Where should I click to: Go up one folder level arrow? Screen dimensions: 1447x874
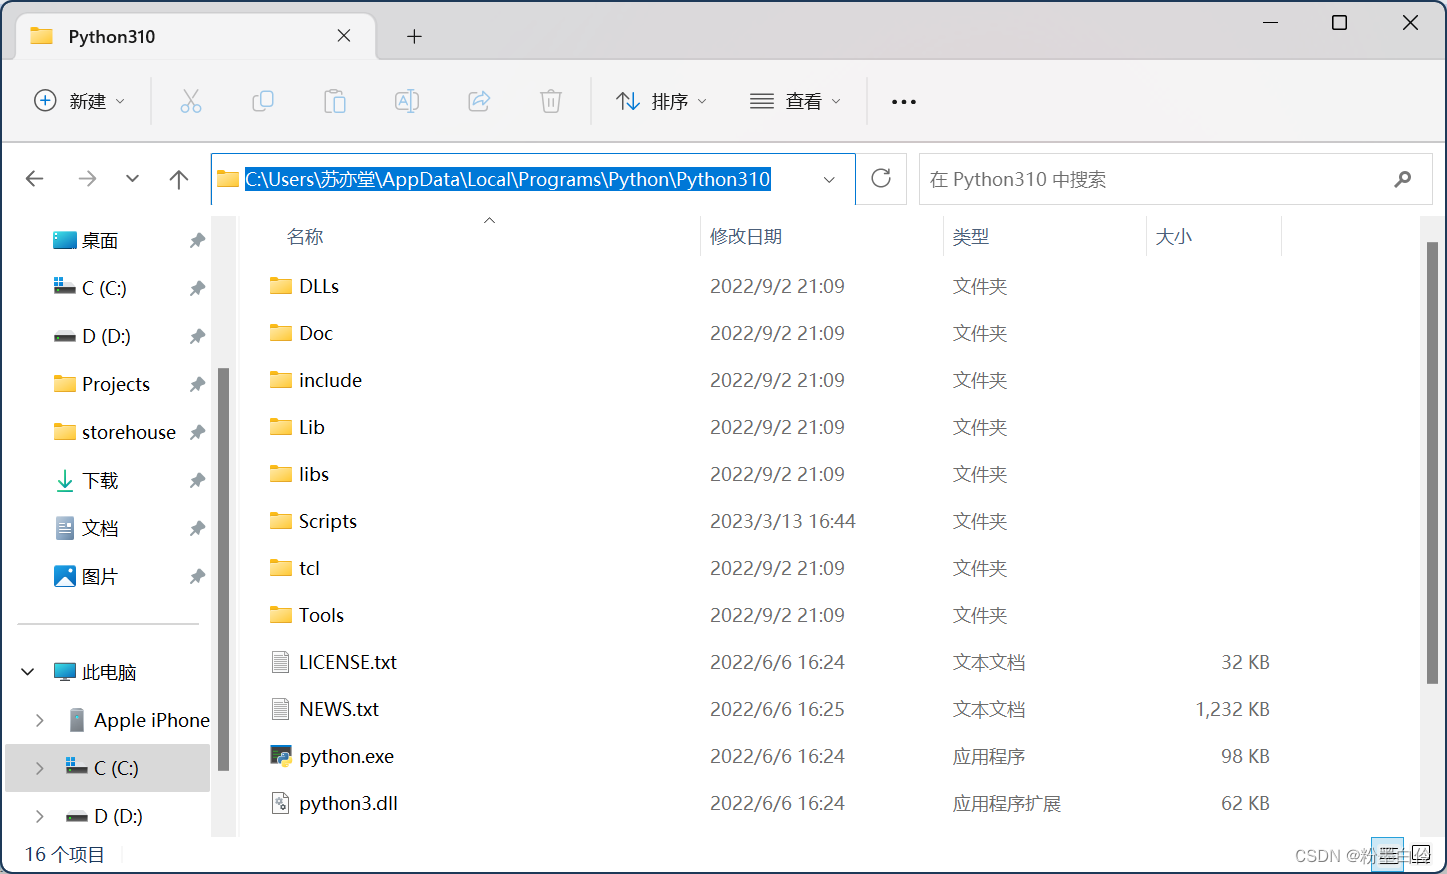pos(179,179)
